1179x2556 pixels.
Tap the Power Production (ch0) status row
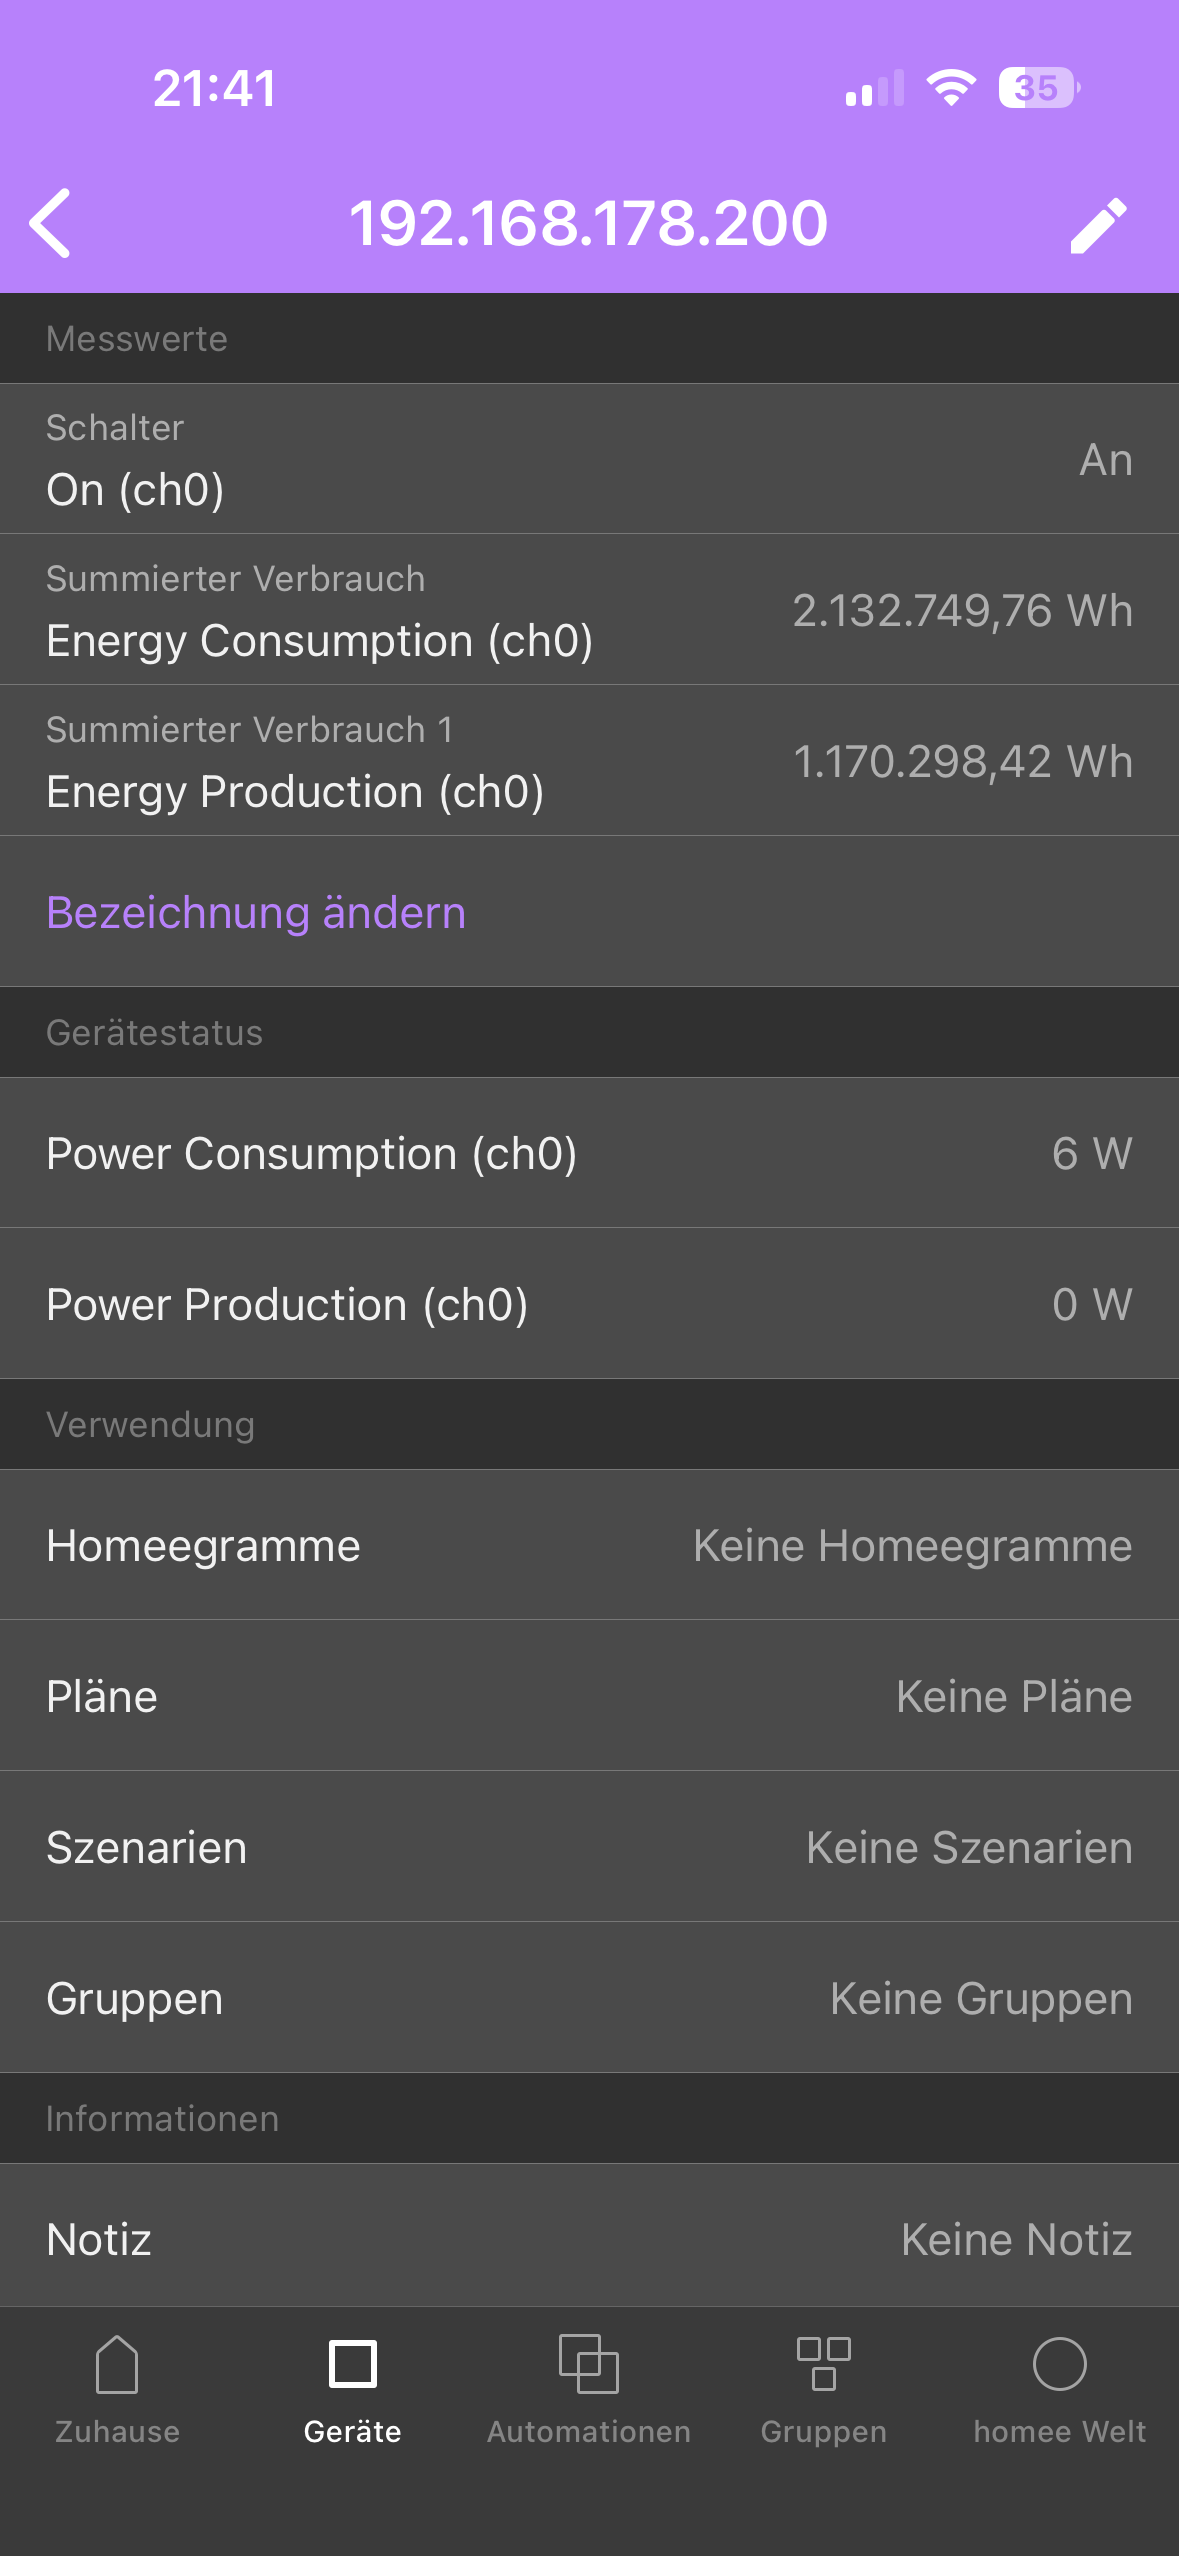[x=589, y=1305]
